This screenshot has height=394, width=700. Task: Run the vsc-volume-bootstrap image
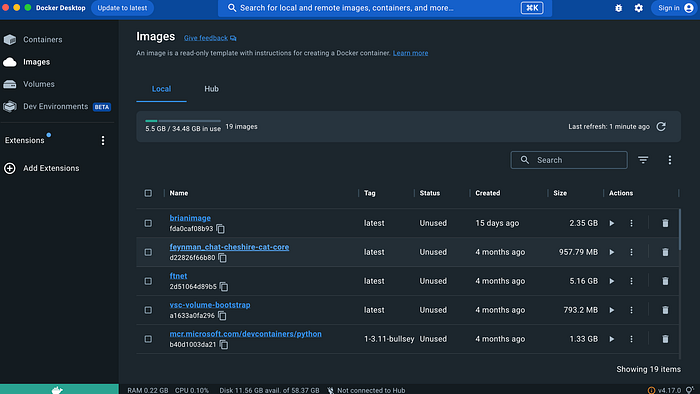[612, 310]
